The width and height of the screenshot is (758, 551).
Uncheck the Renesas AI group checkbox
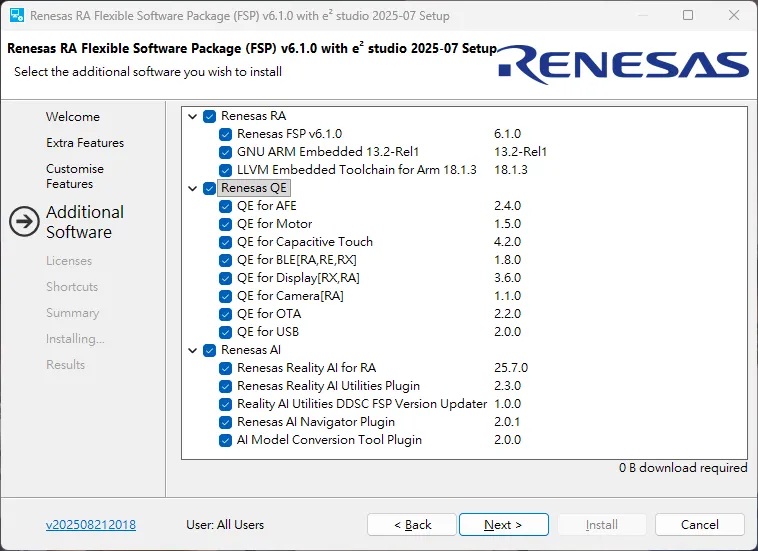(x=210, y=350)
